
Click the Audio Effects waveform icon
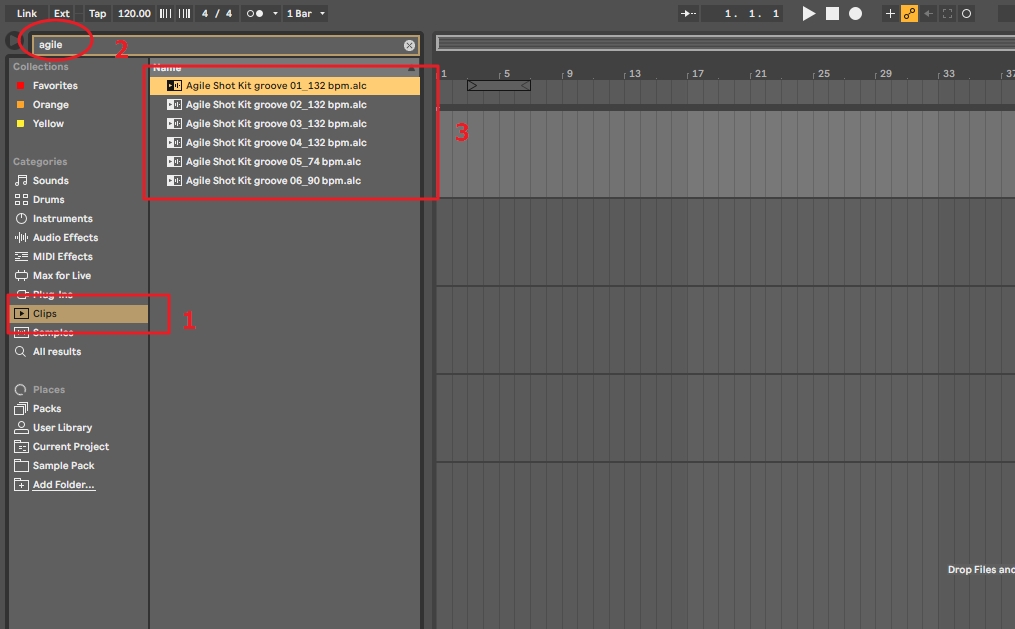pos(21,237)
